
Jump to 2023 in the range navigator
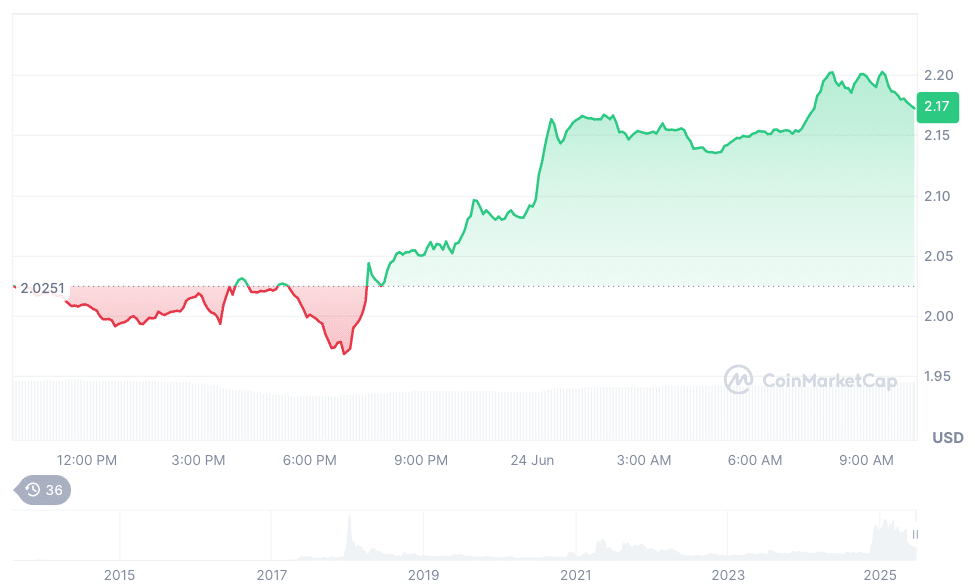(x=728, y=575)
